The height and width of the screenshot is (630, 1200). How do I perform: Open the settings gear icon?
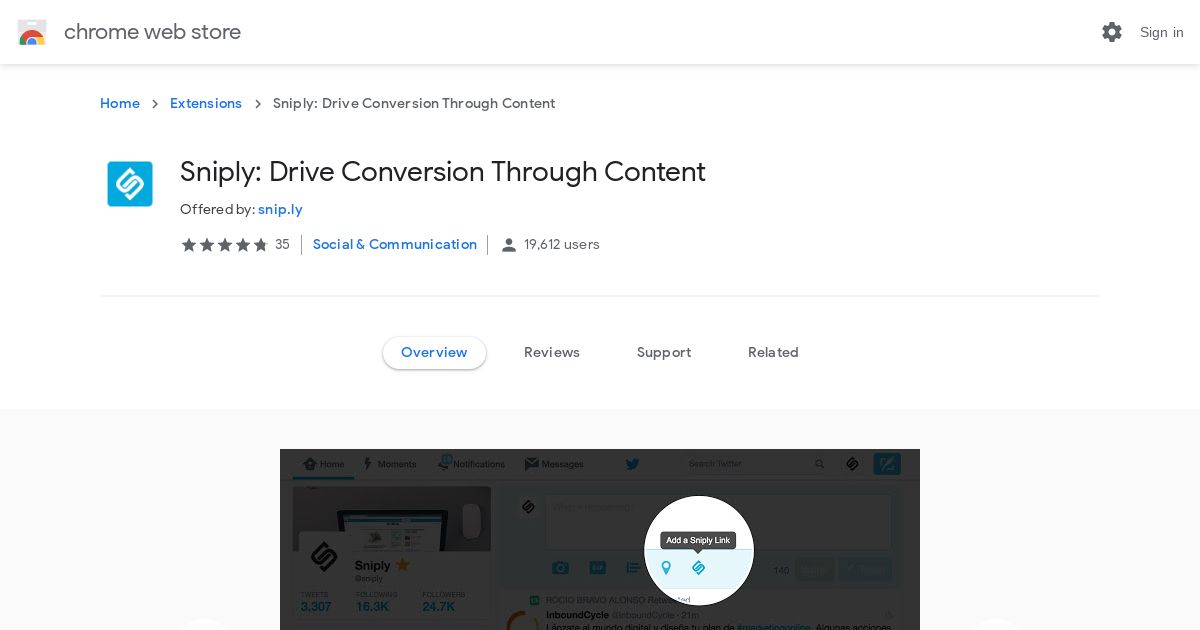(1112, 32)
